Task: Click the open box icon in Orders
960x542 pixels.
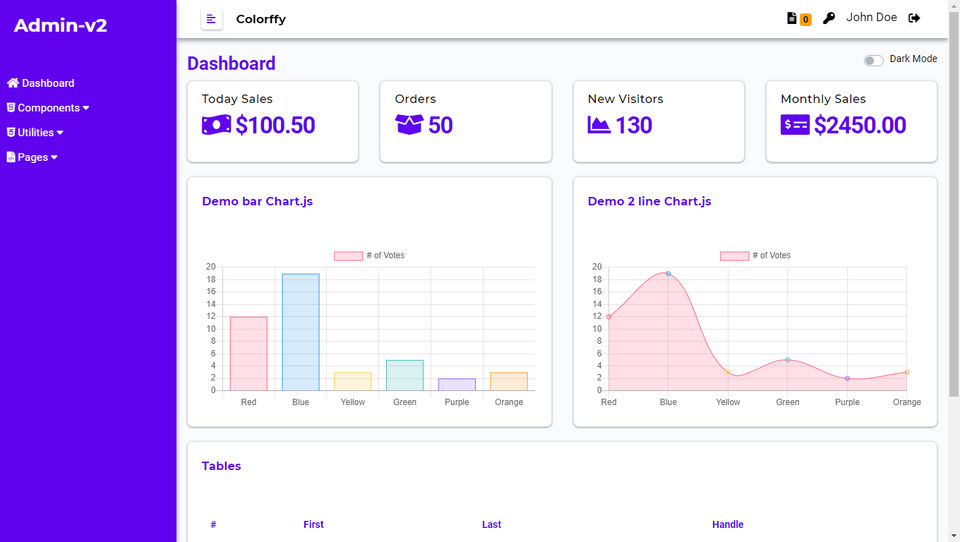Action: coord(409,125)
